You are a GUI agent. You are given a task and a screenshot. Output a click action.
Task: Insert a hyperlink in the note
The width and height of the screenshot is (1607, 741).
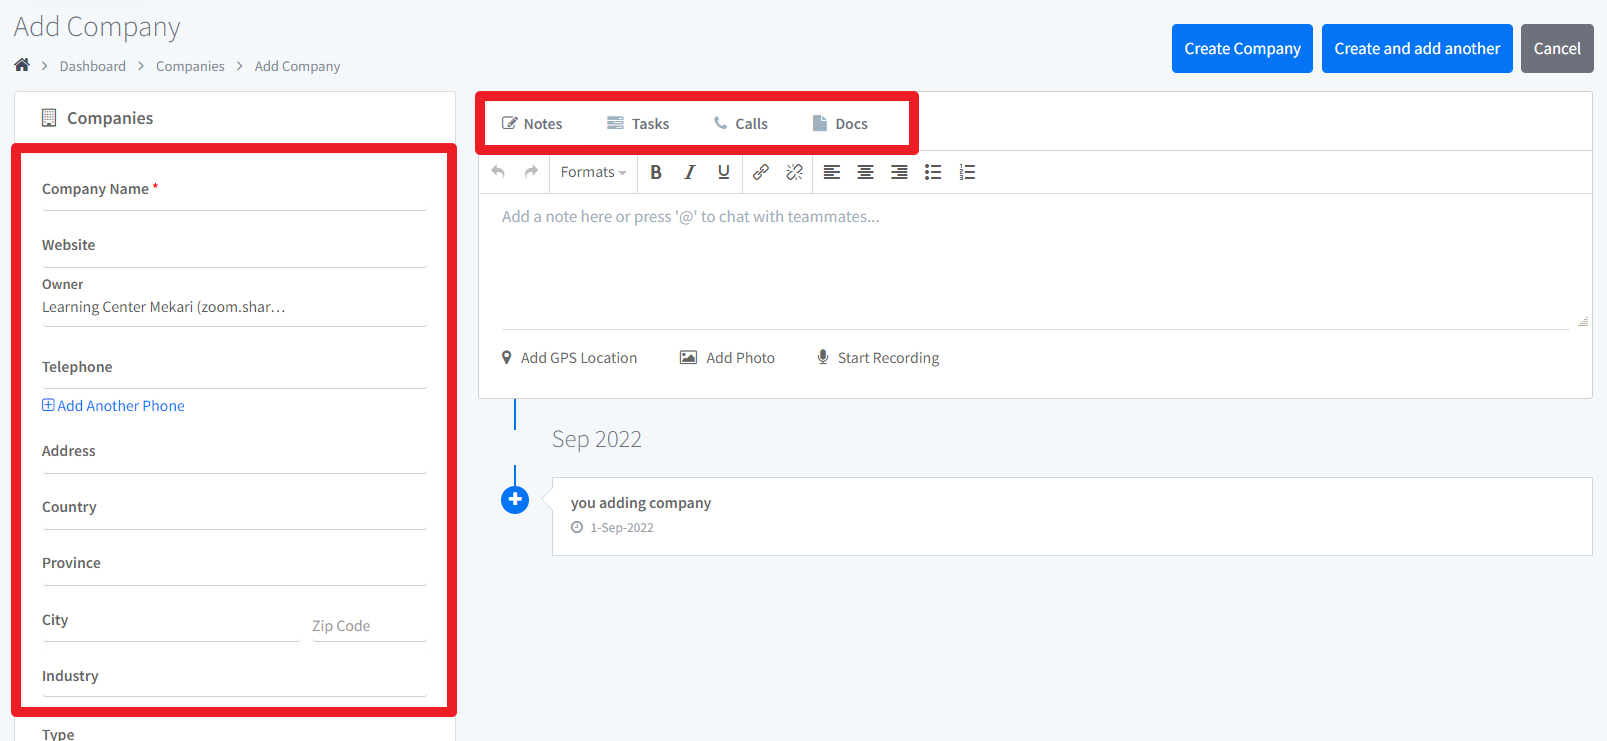761,172
